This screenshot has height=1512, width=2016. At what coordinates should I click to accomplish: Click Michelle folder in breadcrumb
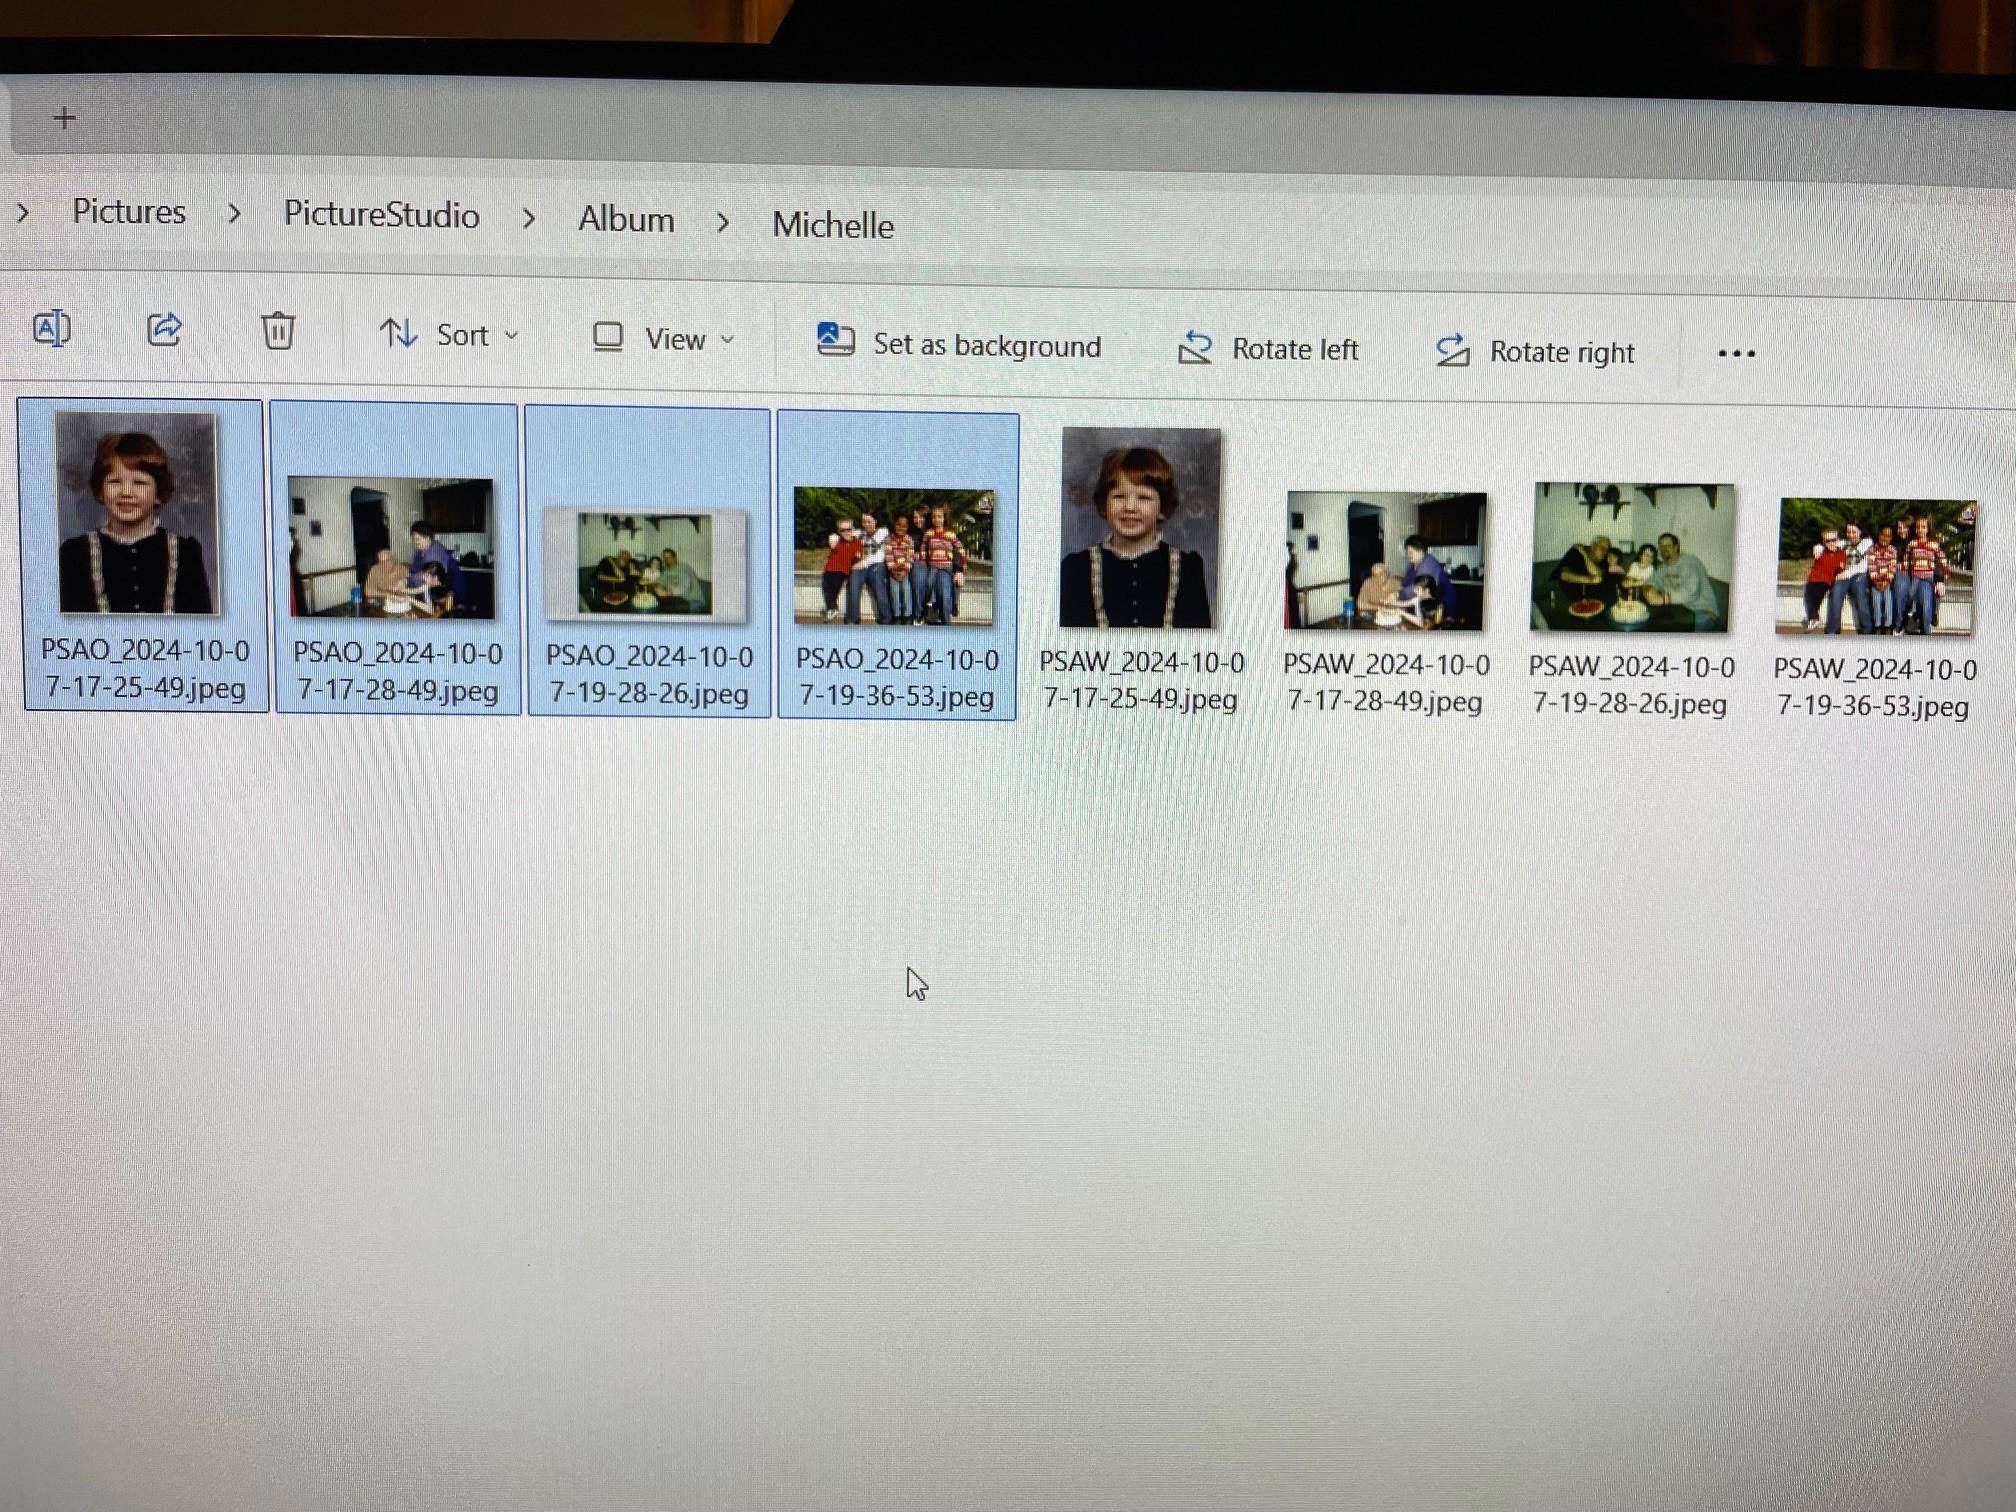coord(832,225)
